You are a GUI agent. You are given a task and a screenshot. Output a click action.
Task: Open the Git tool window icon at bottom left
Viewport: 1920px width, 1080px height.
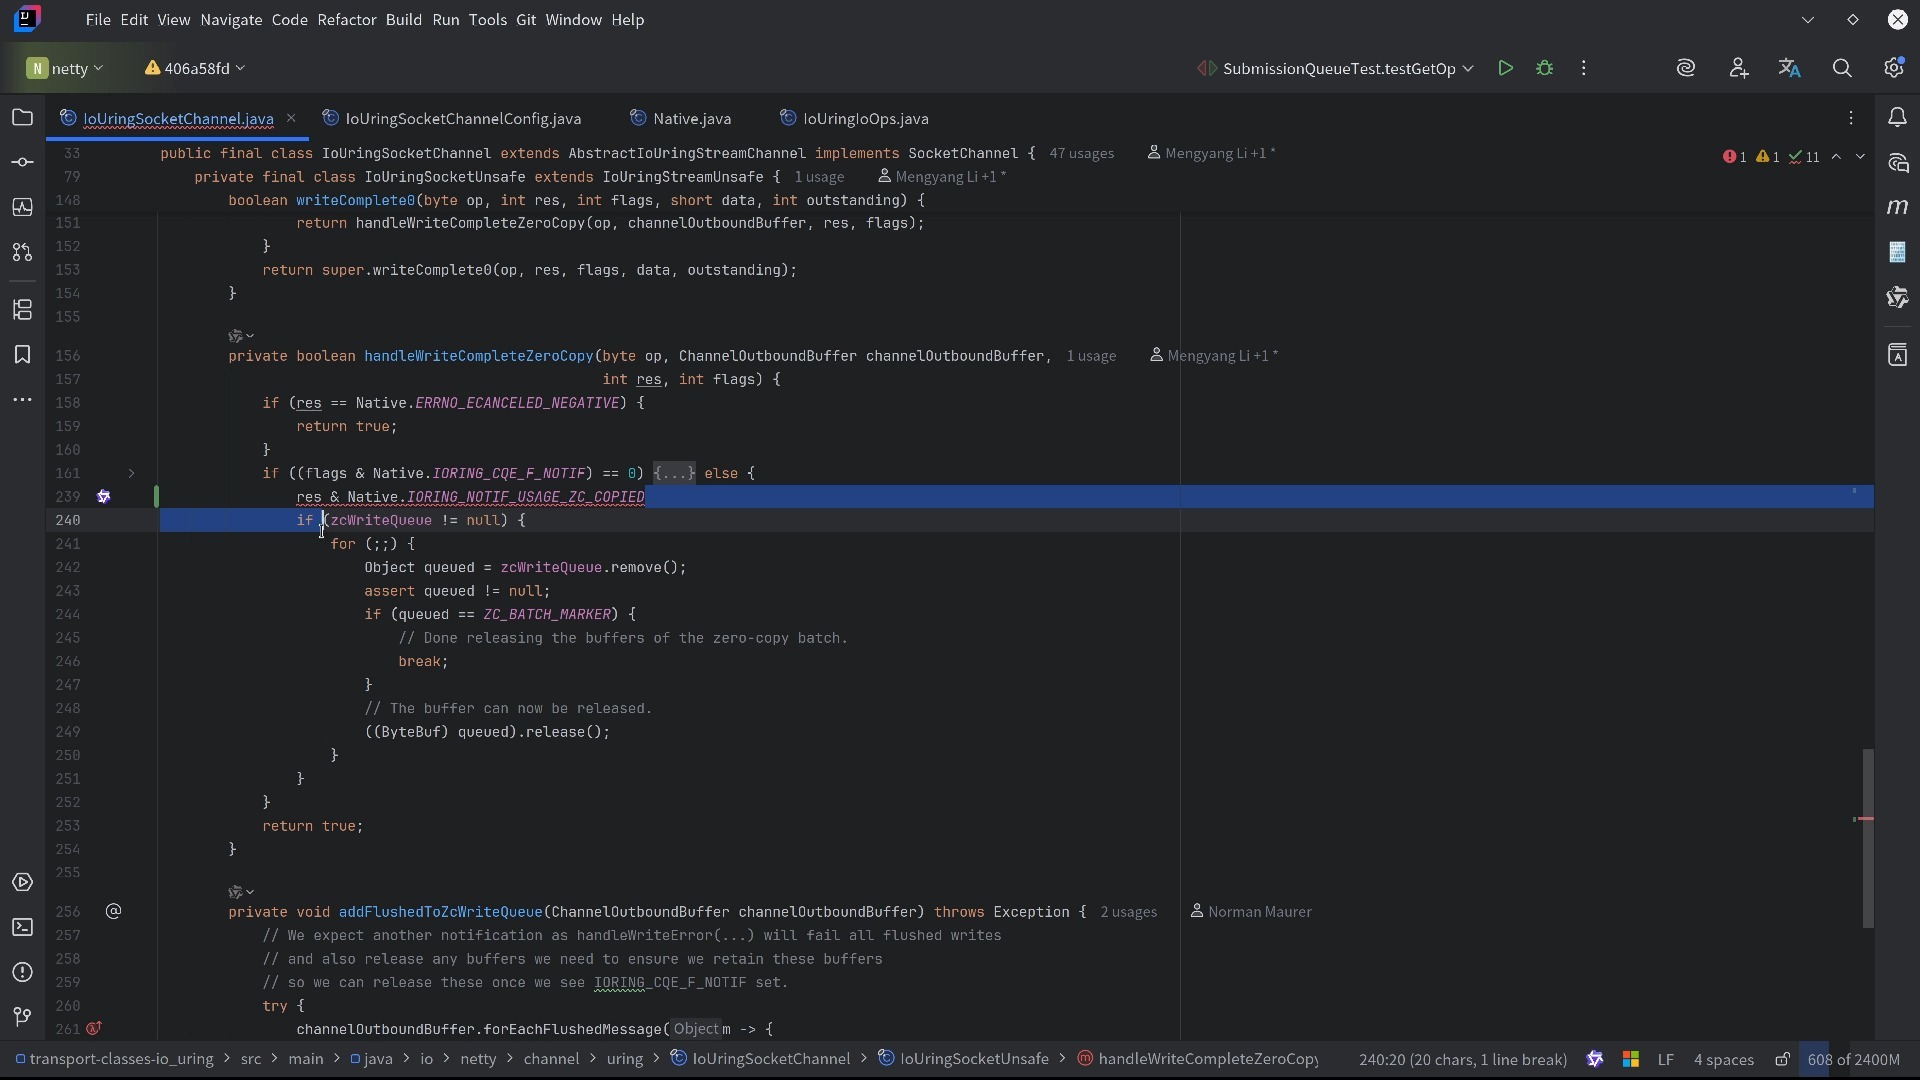tap(22, 1017)
